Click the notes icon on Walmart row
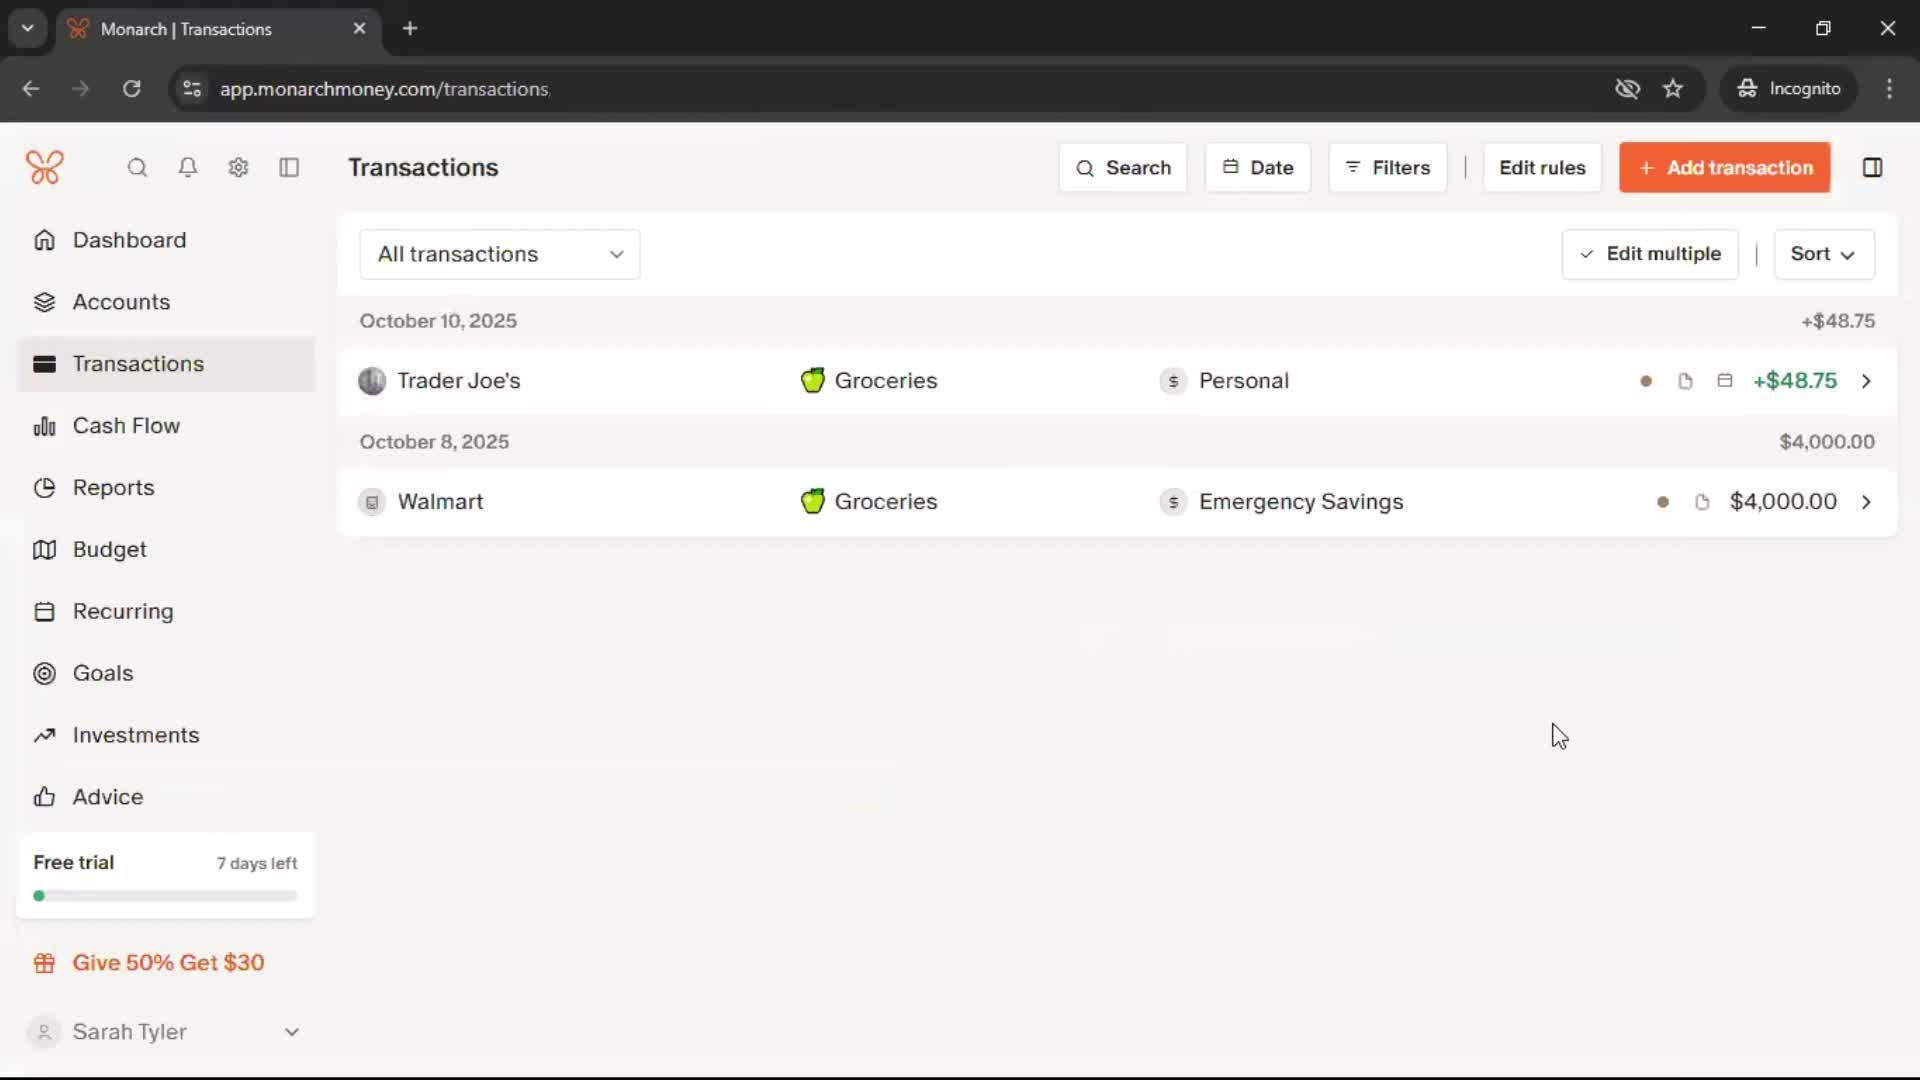1920x1080 pixels. tap(1702, 502)
